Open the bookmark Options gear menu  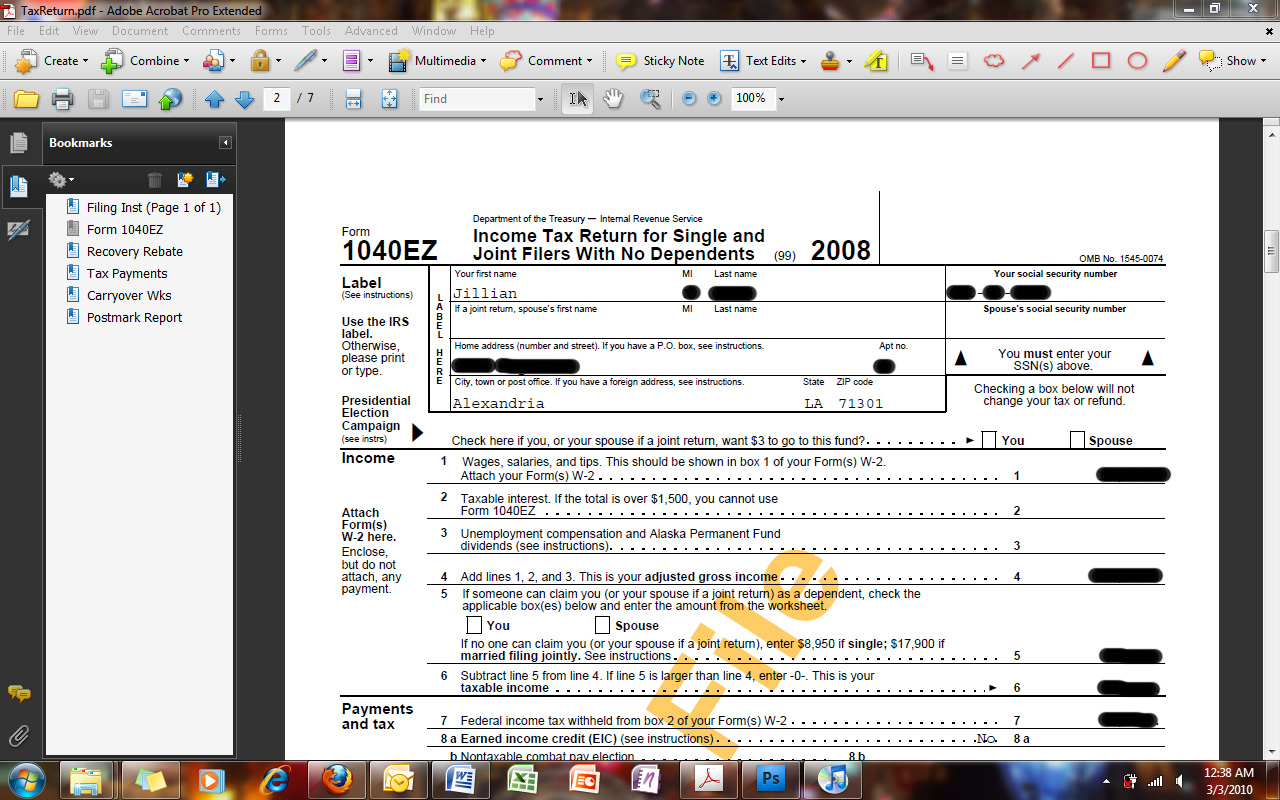pyautogui.click(x=60, y=179)
